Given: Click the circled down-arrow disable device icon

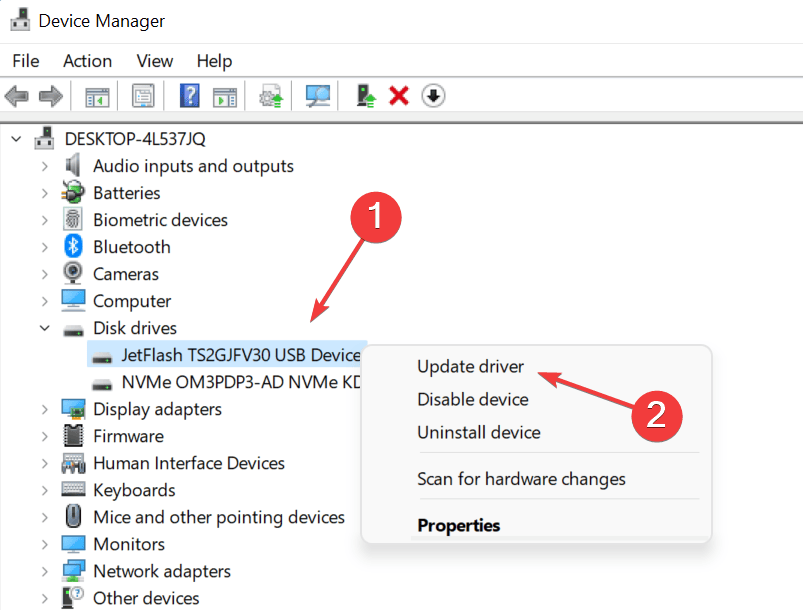Looking at the screenshot, I should point(433,96).
